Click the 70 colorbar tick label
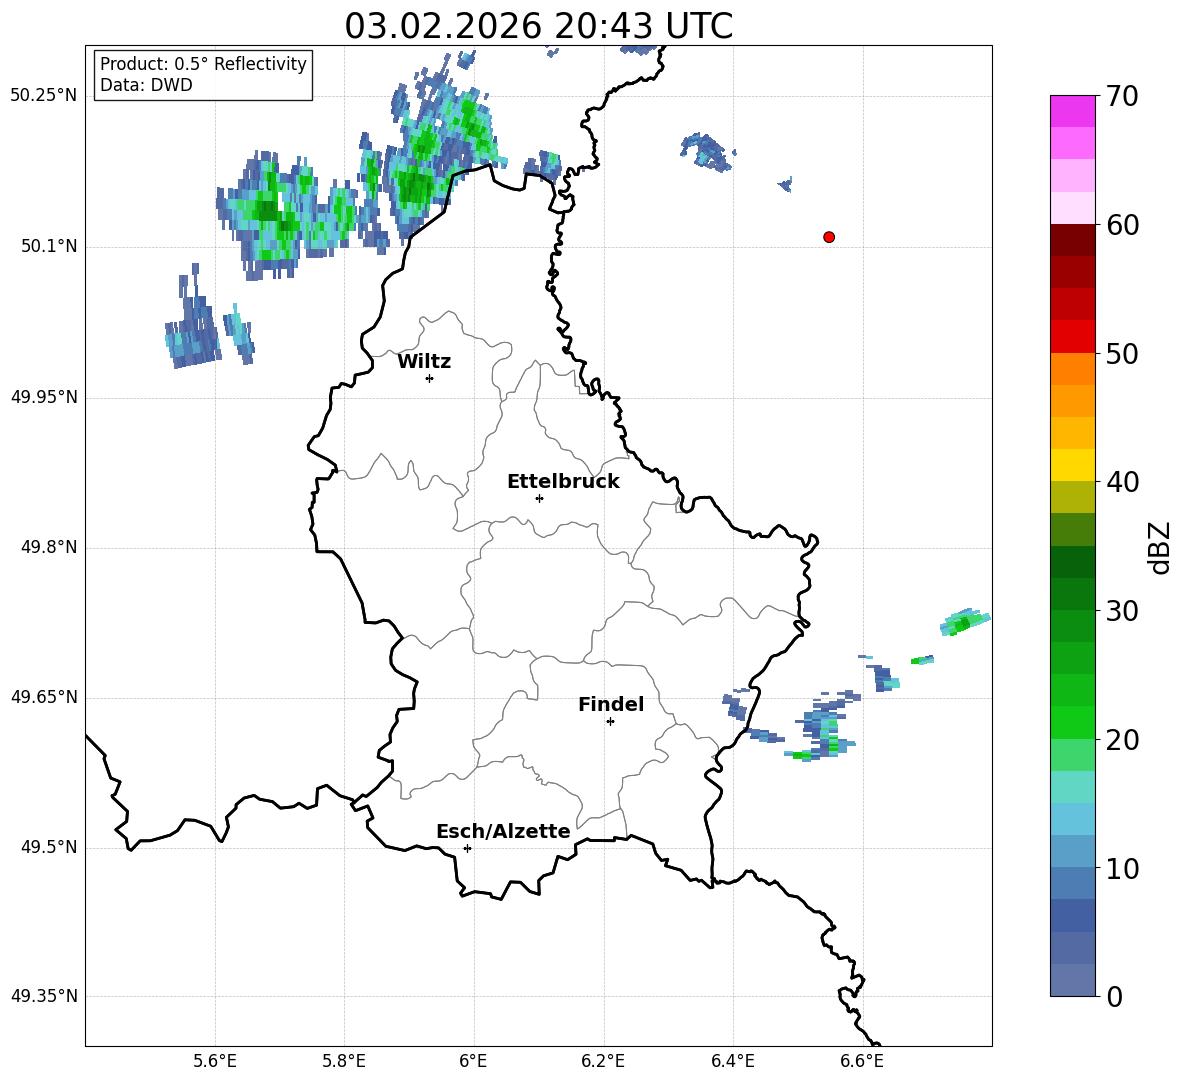This screenshot has height=1081, width=1184. tap(1122, 97)
